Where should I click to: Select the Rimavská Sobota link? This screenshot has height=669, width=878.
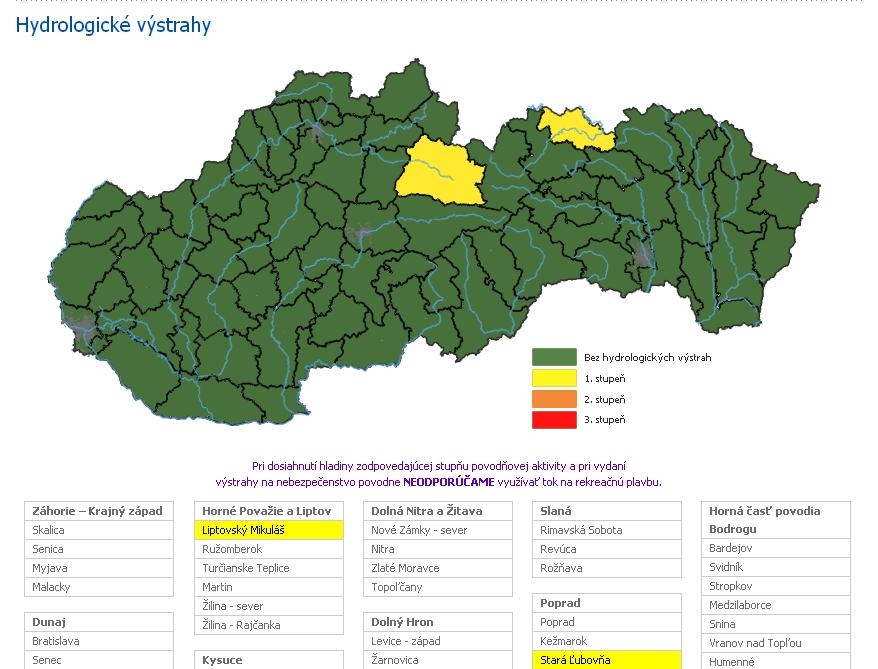pos(581,530)
